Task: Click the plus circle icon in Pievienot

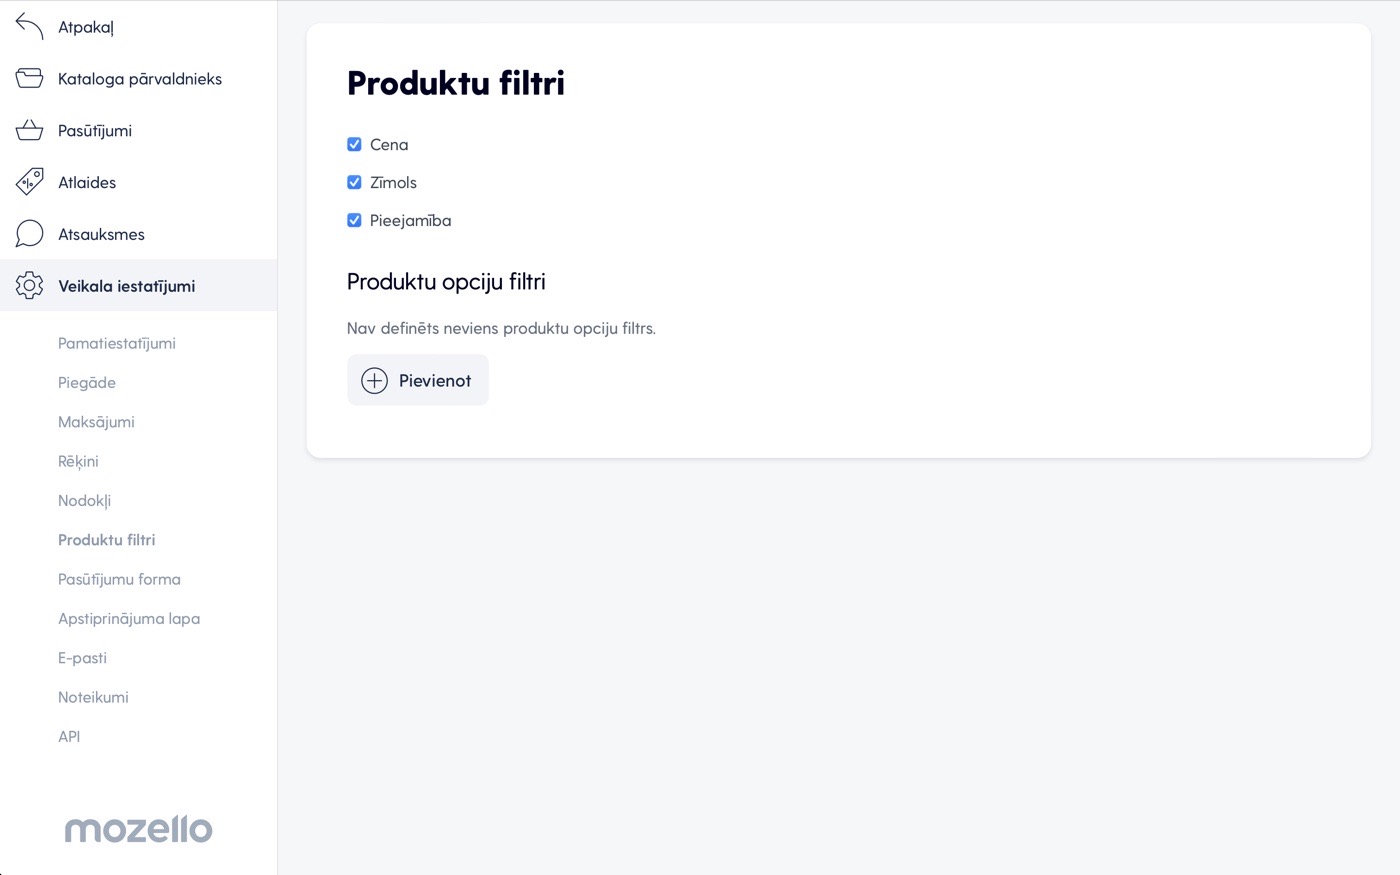Action: pos(374,380)
